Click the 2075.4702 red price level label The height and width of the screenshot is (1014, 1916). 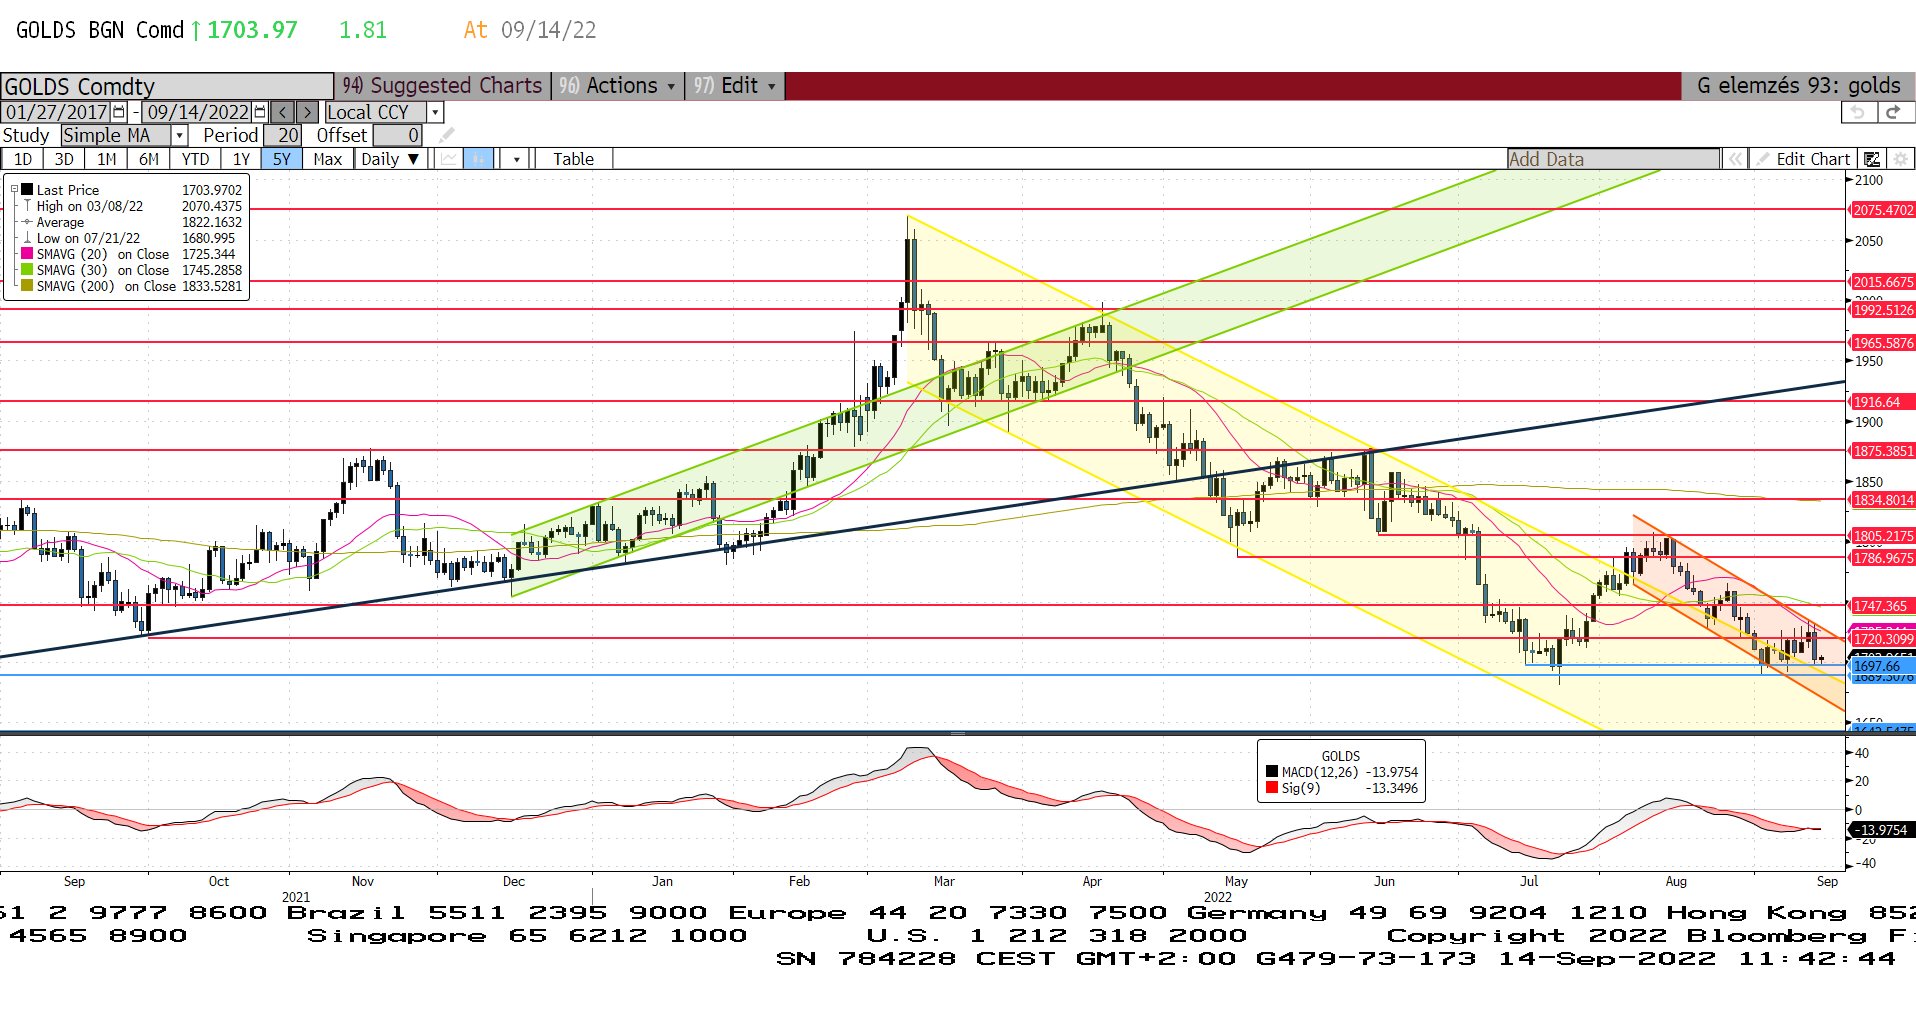1882,210
